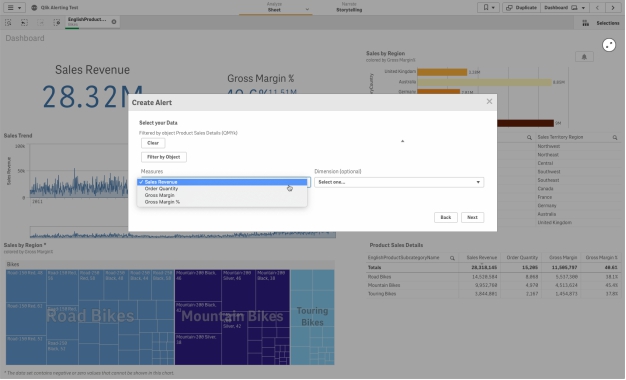The image size is (626, 380).
Task: Choose Gross Margin % from measures list
Action: tap(162, 202)
